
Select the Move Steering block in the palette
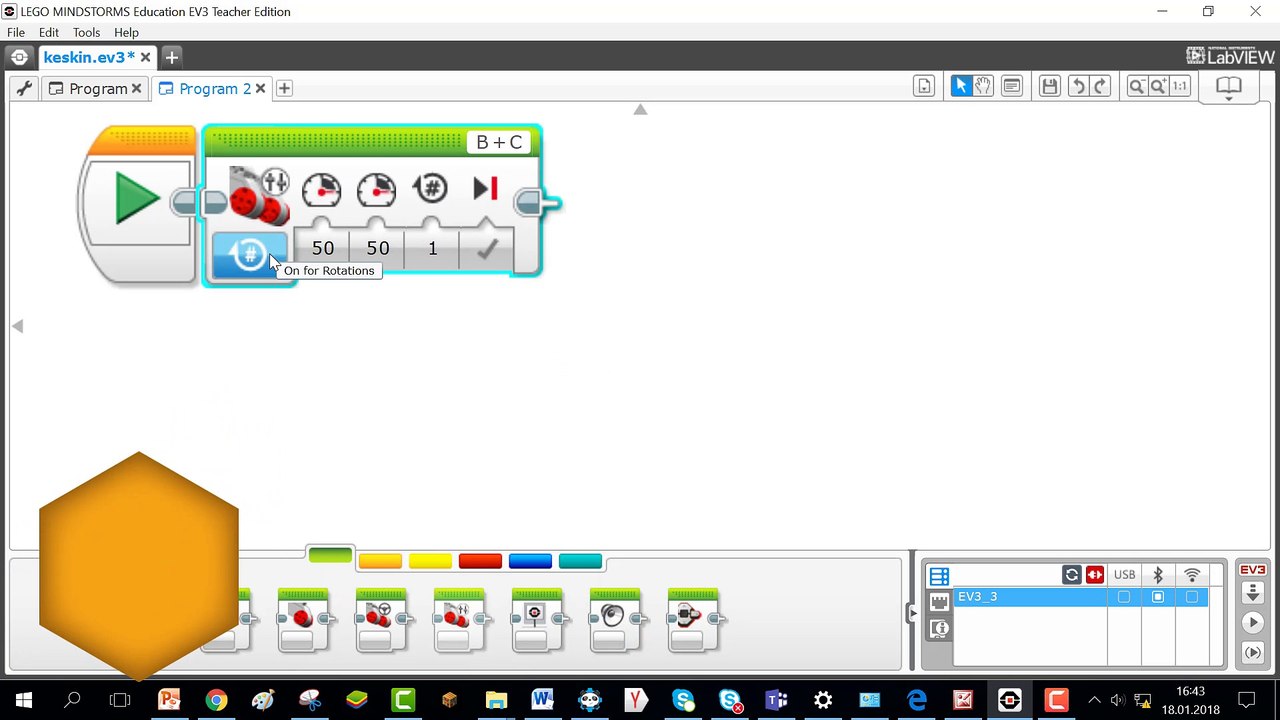pyautogui.click(x=381, y=620)
